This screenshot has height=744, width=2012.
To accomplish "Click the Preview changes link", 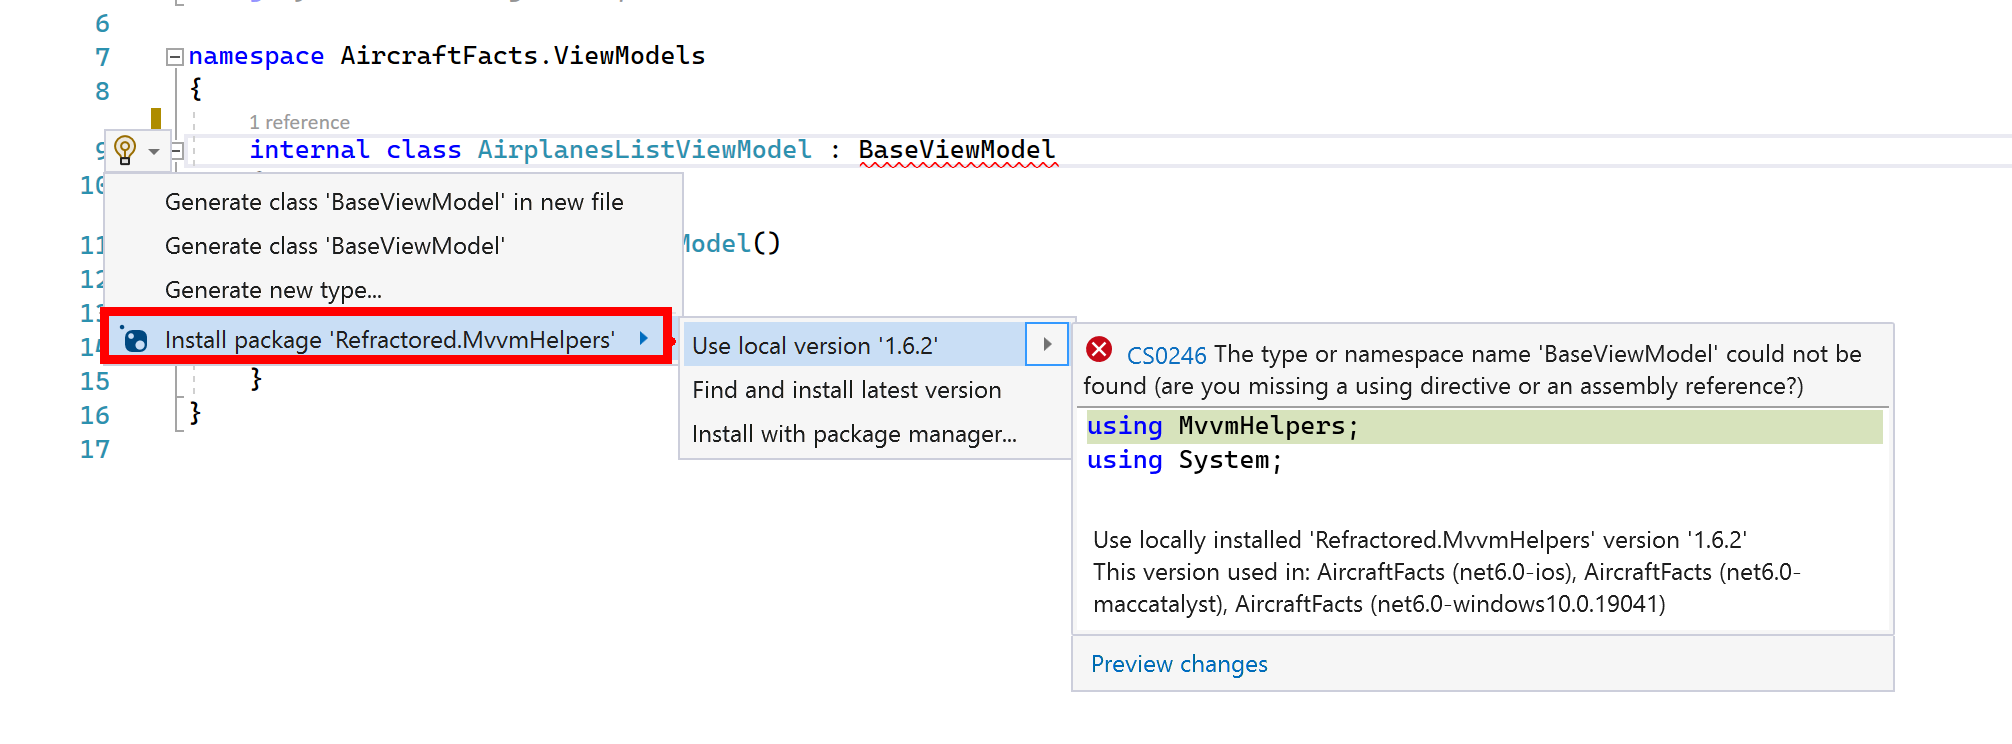I will 1179,664.
